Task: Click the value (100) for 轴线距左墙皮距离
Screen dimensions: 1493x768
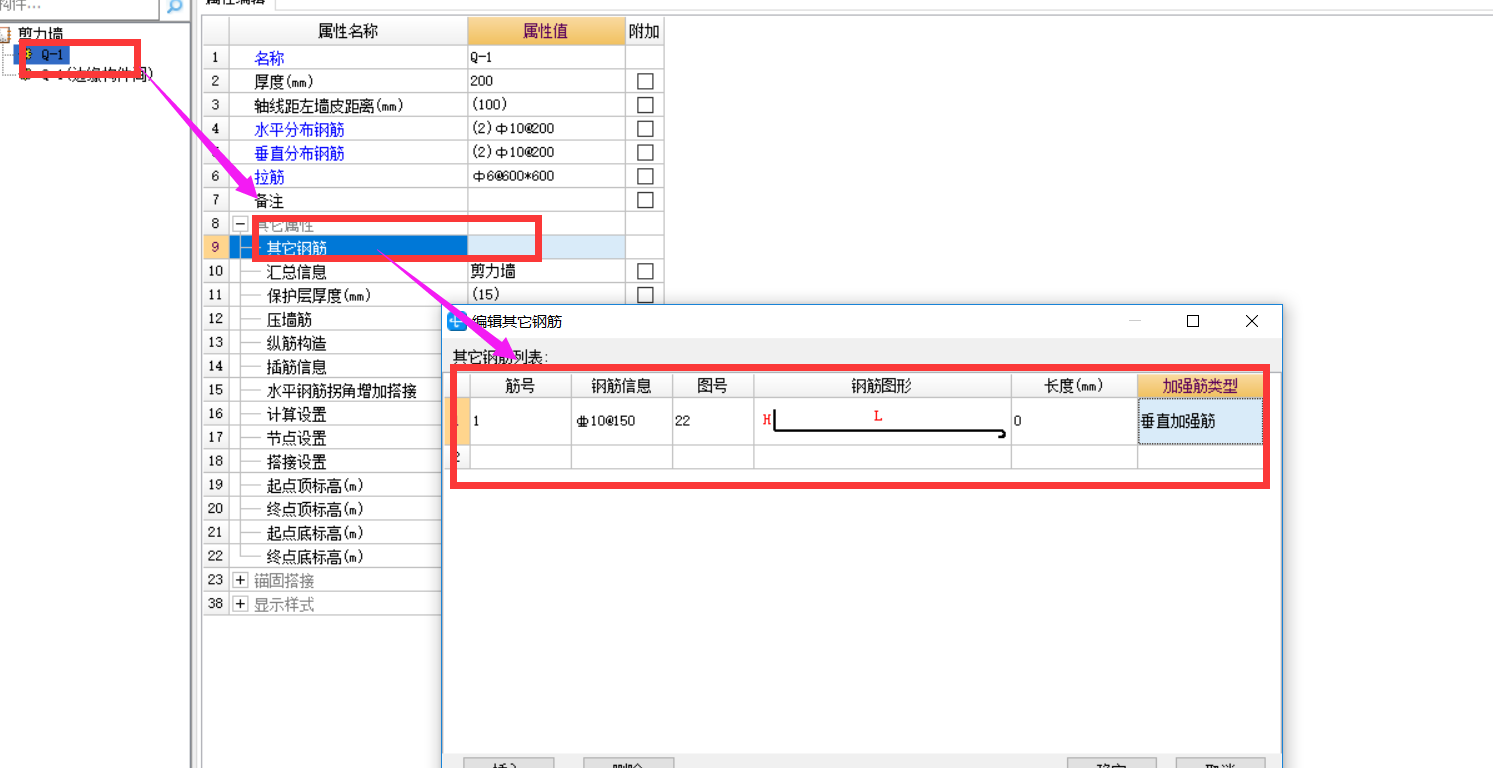Action: pos(546,105)
